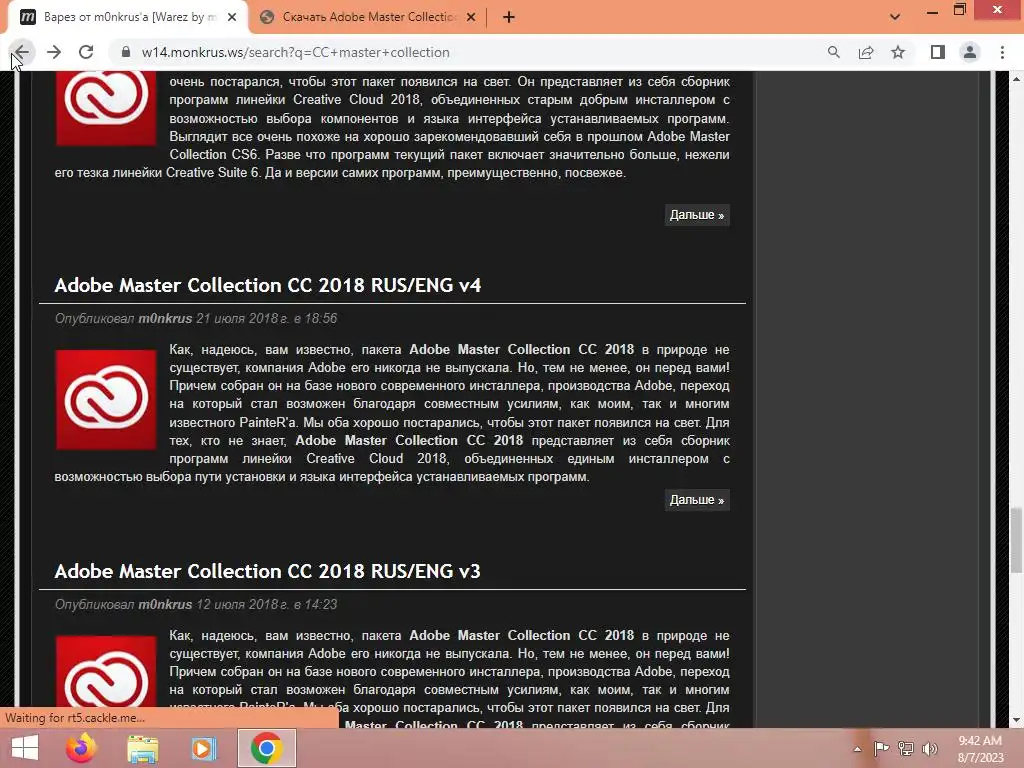Click the Creative Cloud thumbnail of the v4 post
This screenshot has width=1024, height=768.
point(106,400)
